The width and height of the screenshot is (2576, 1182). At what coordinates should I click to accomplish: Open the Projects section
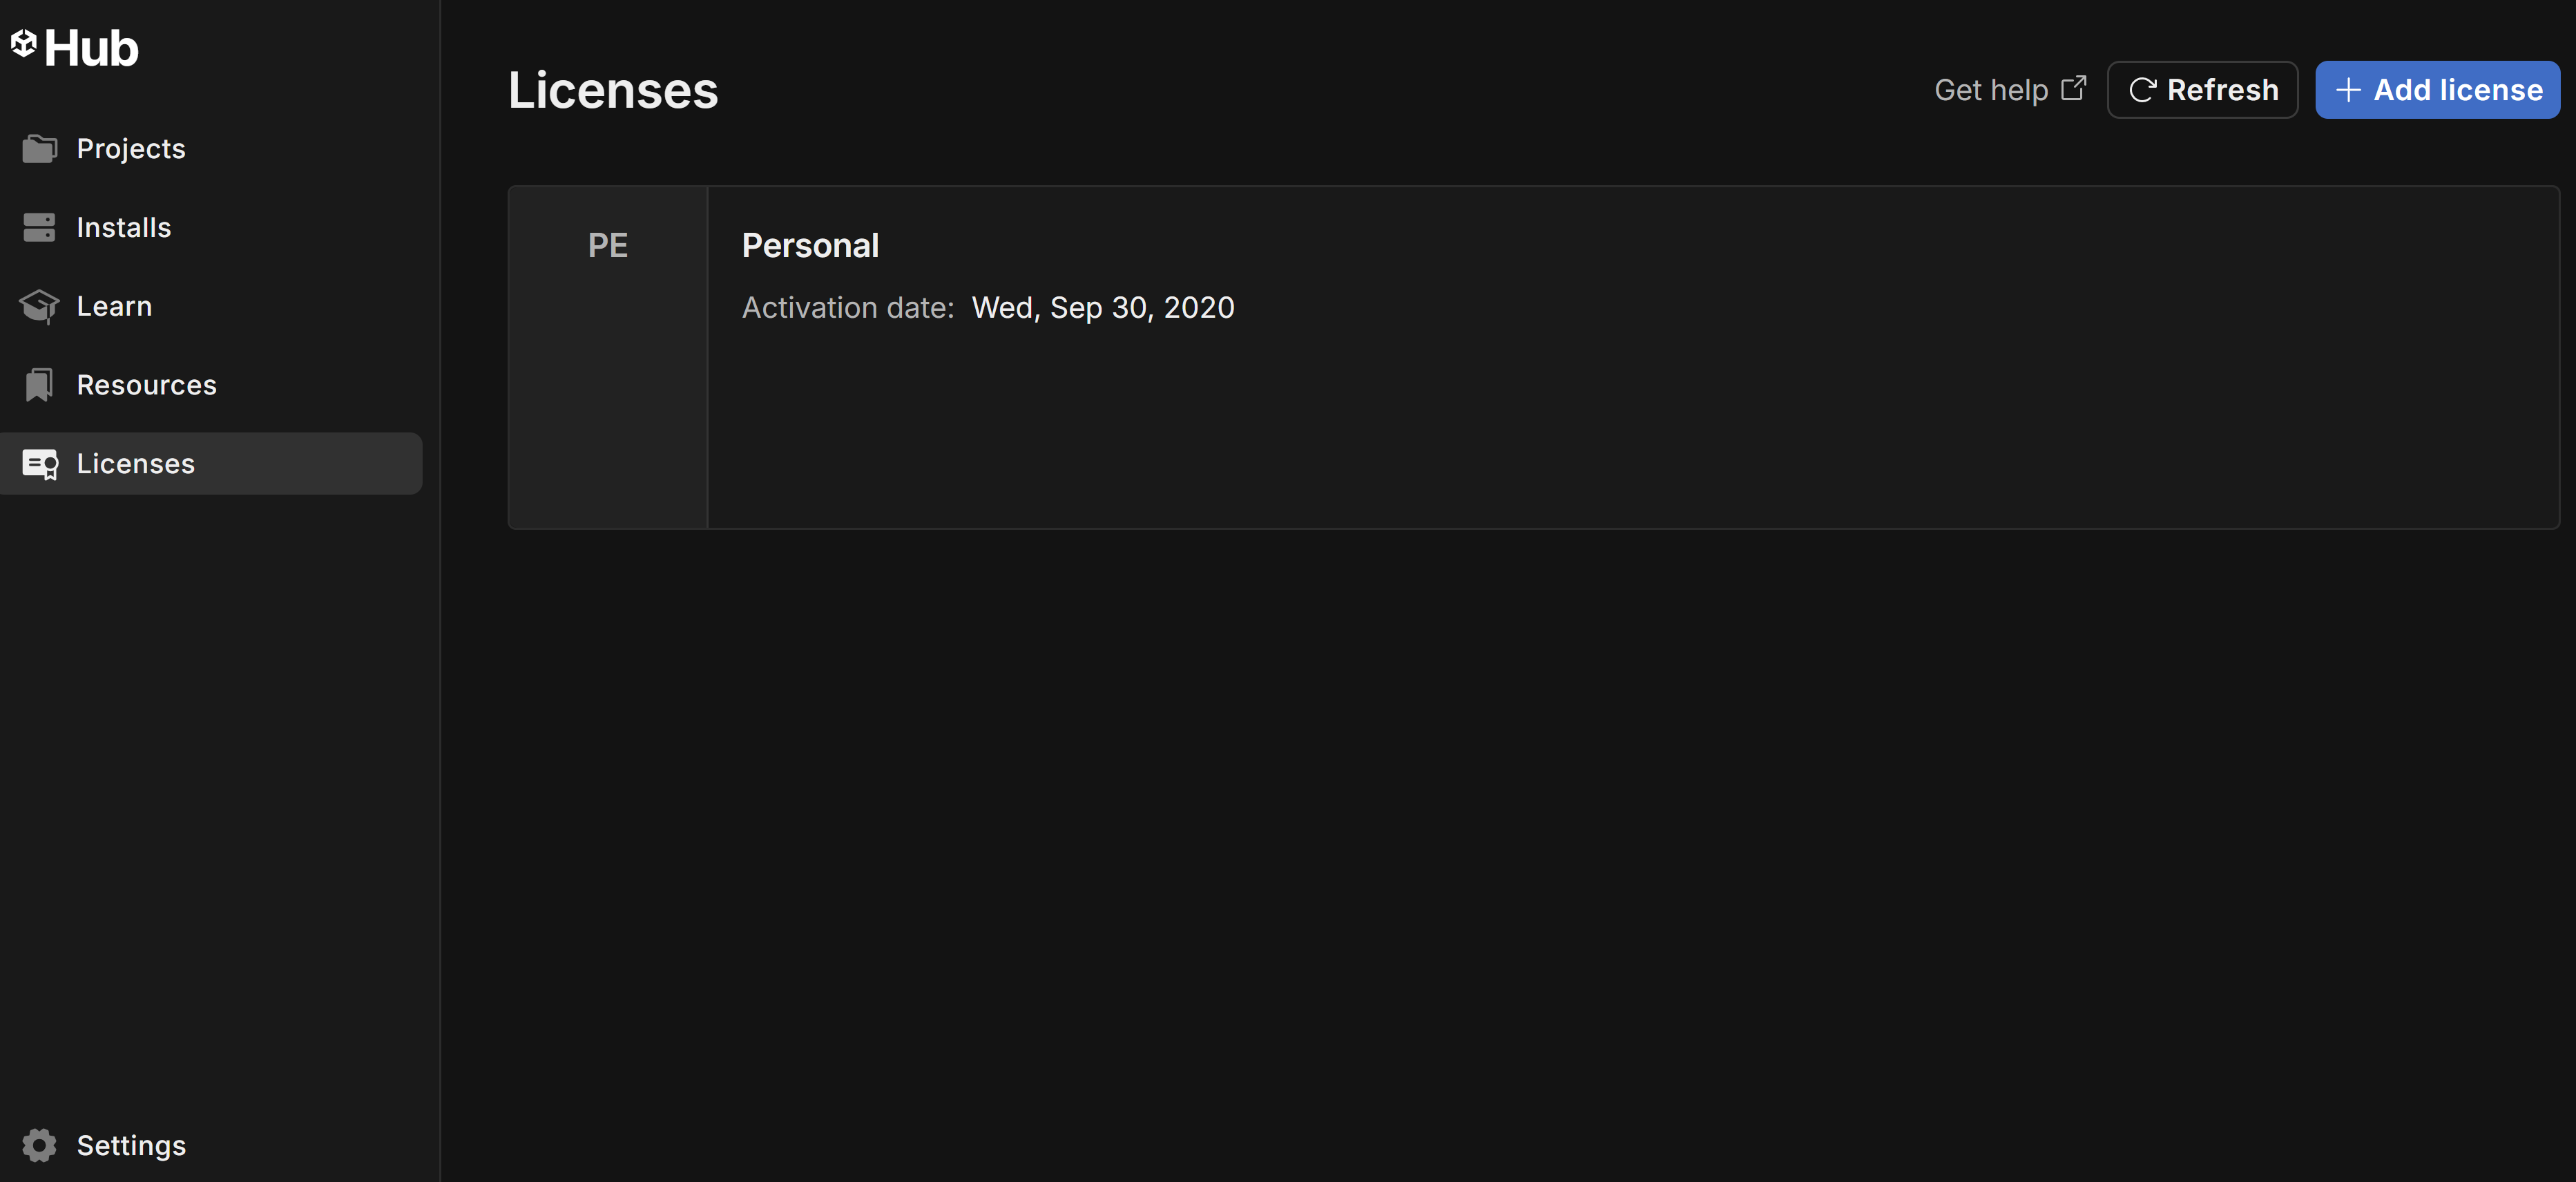(130, 148)
